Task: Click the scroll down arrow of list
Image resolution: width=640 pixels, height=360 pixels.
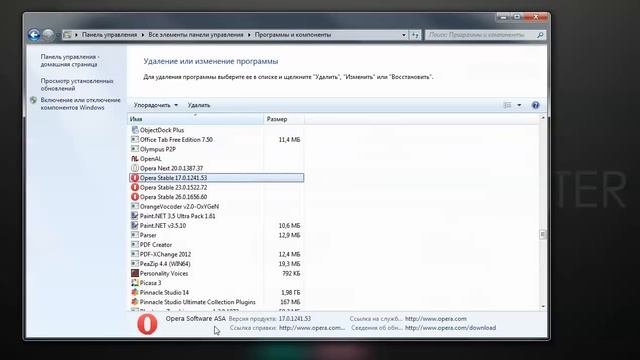Action: click(x=542, y=307)
